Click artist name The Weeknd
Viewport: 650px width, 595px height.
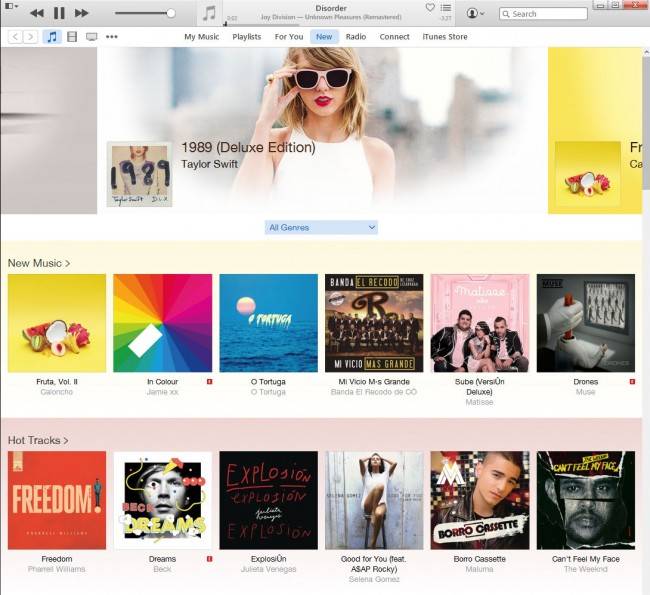pyautogui.click(x=586, y=569)
